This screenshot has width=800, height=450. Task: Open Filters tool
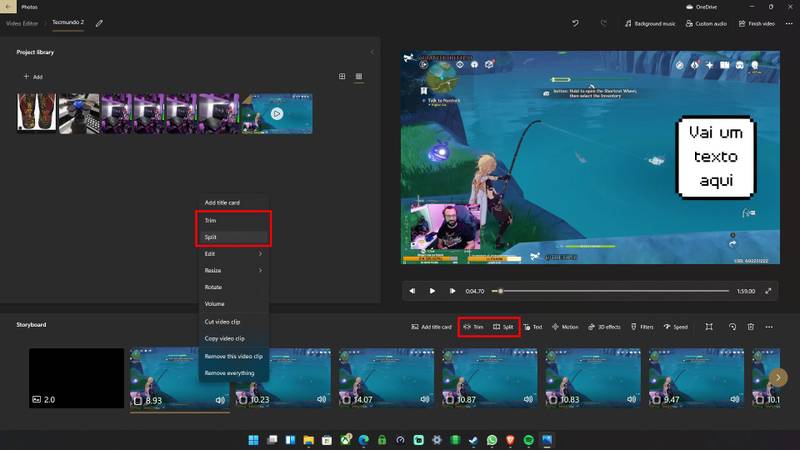(x=642, y=327)
